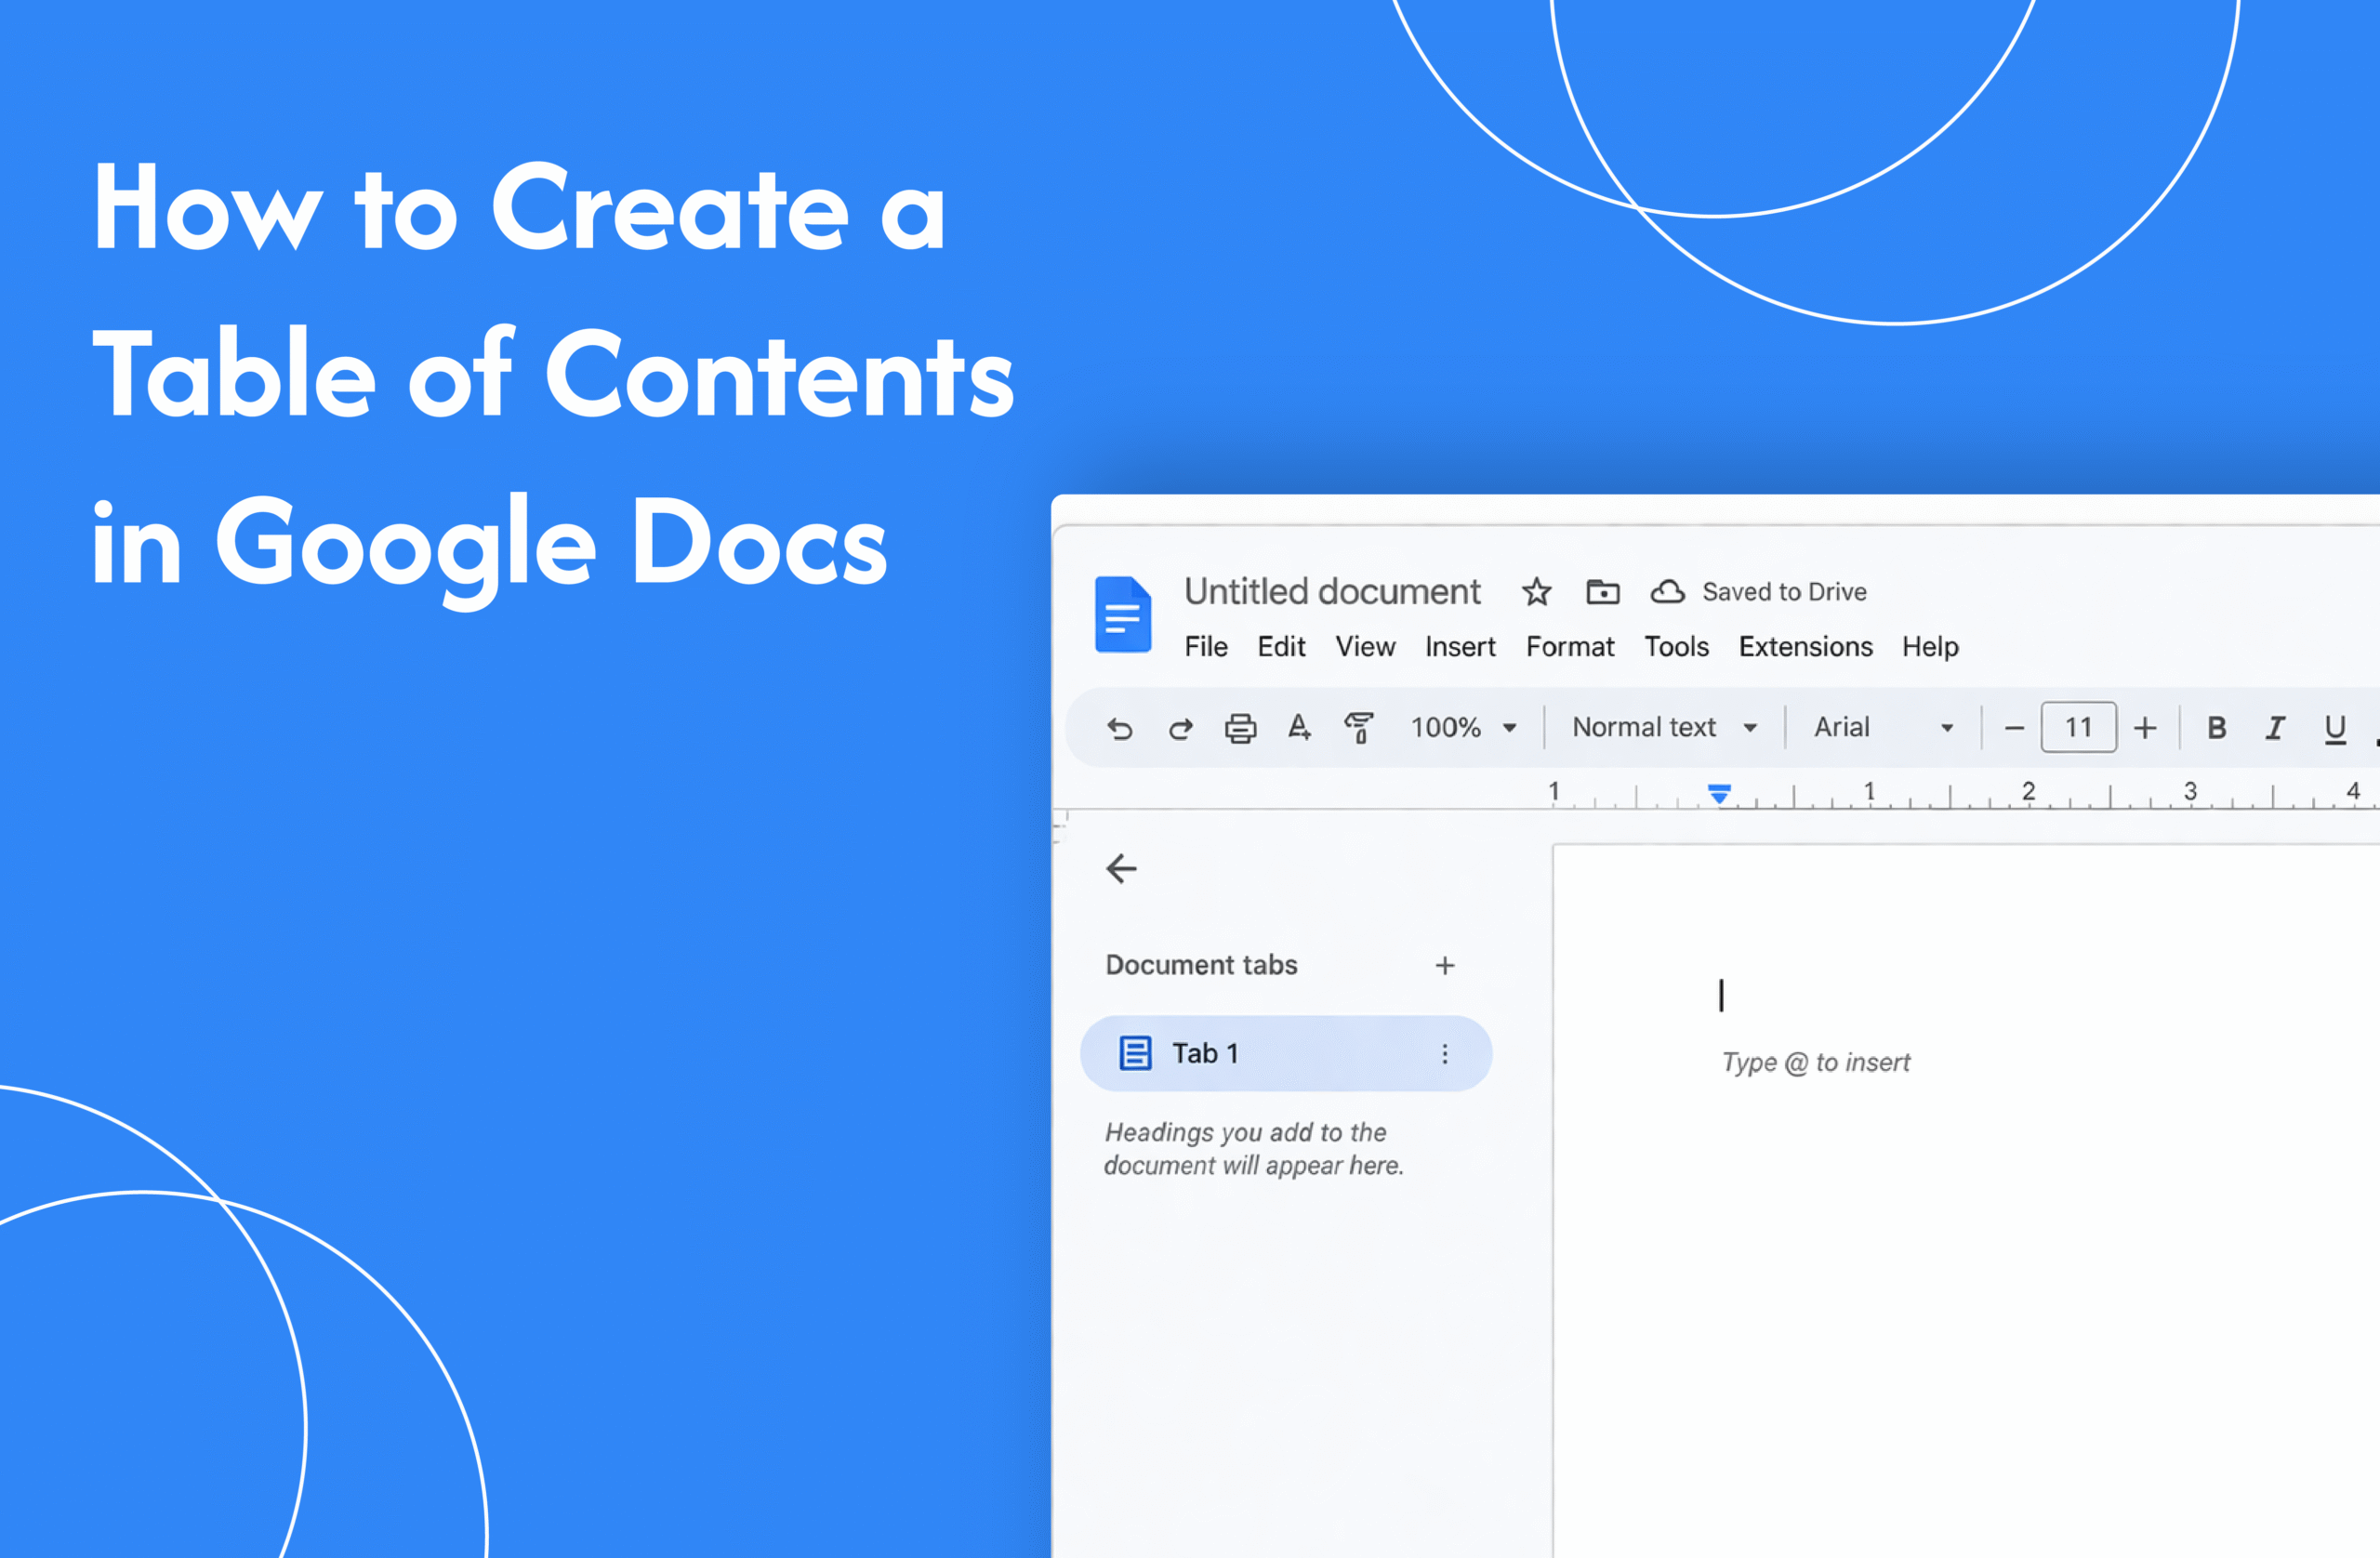Move document to a folder
This screenshot has width=2380, height=1558.
coord(1602,592)
